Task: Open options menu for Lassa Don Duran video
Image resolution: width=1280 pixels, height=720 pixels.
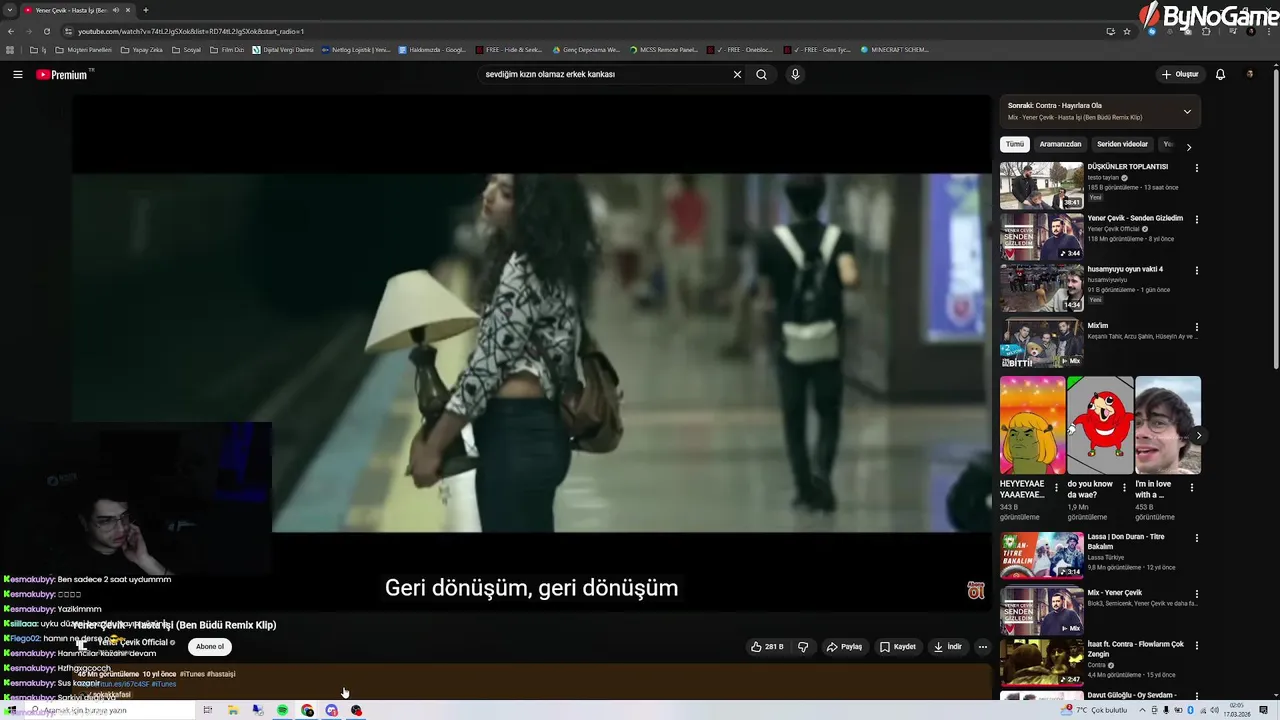Action: pyautogui.click(x=1196, y=538)
